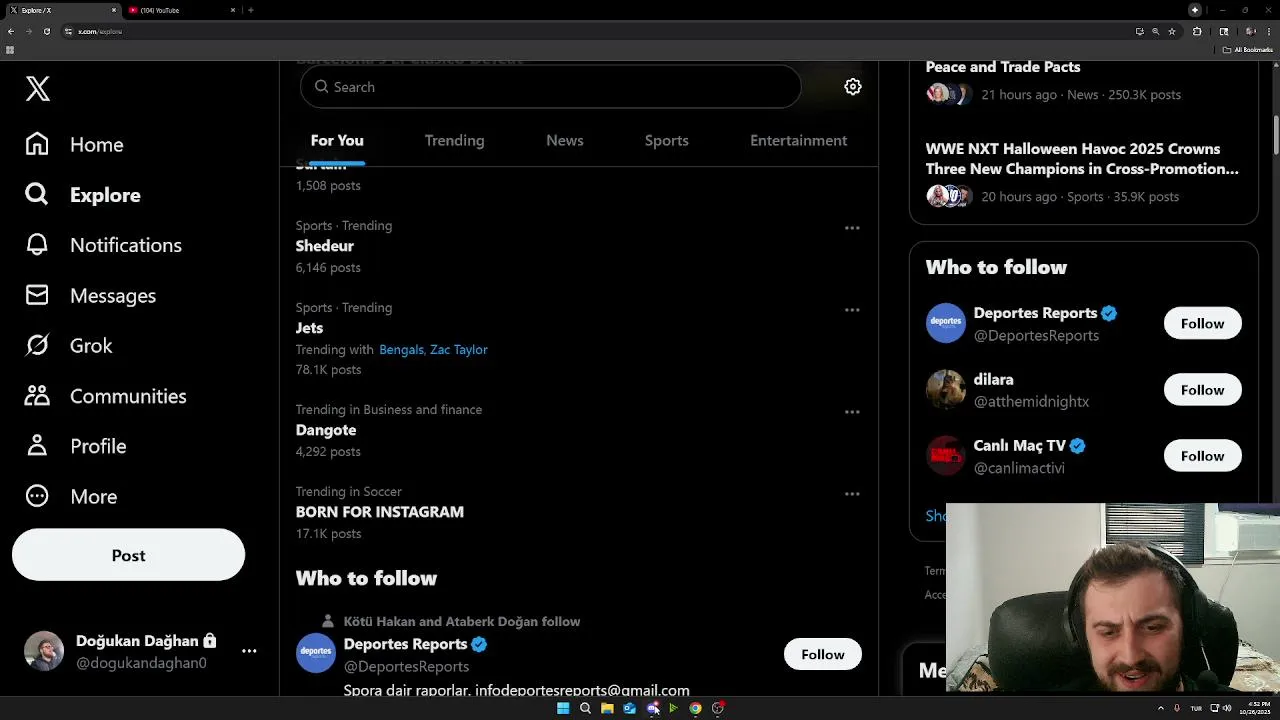Open the Windows Start menu
Image resolution: width=1280 pixels, height=720 pixels.
coord(563,708)
